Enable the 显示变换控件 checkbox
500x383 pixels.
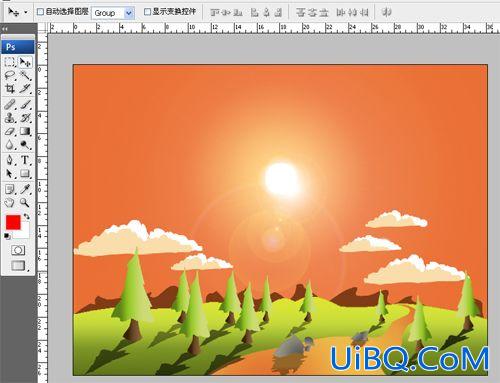pos(147,12)
